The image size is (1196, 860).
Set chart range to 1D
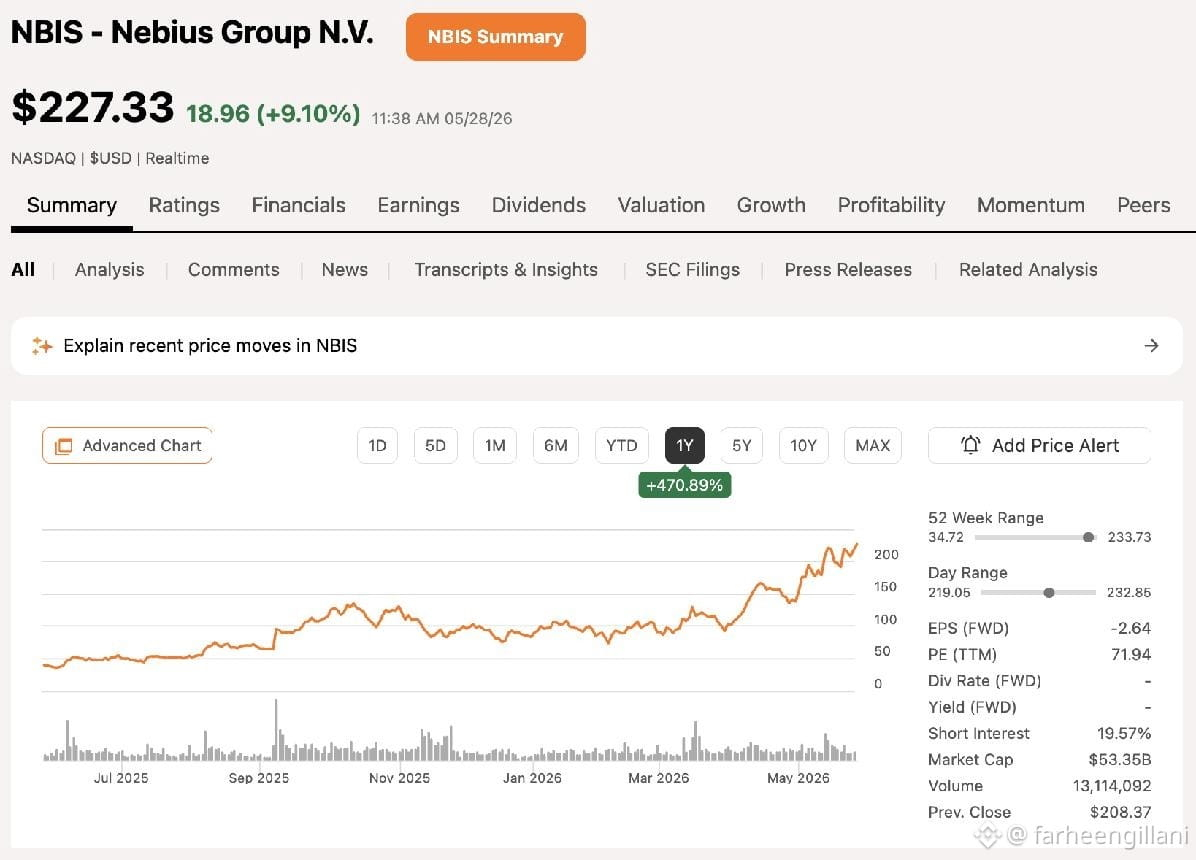point(378,446)
